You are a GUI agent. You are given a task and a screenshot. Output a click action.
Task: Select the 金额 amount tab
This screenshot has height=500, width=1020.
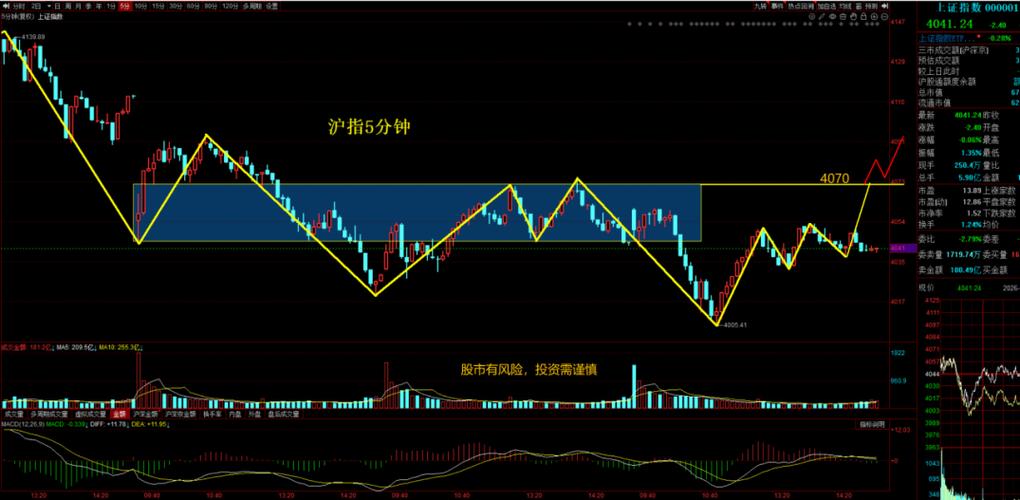pyautogui.click(x=120, y=414)
